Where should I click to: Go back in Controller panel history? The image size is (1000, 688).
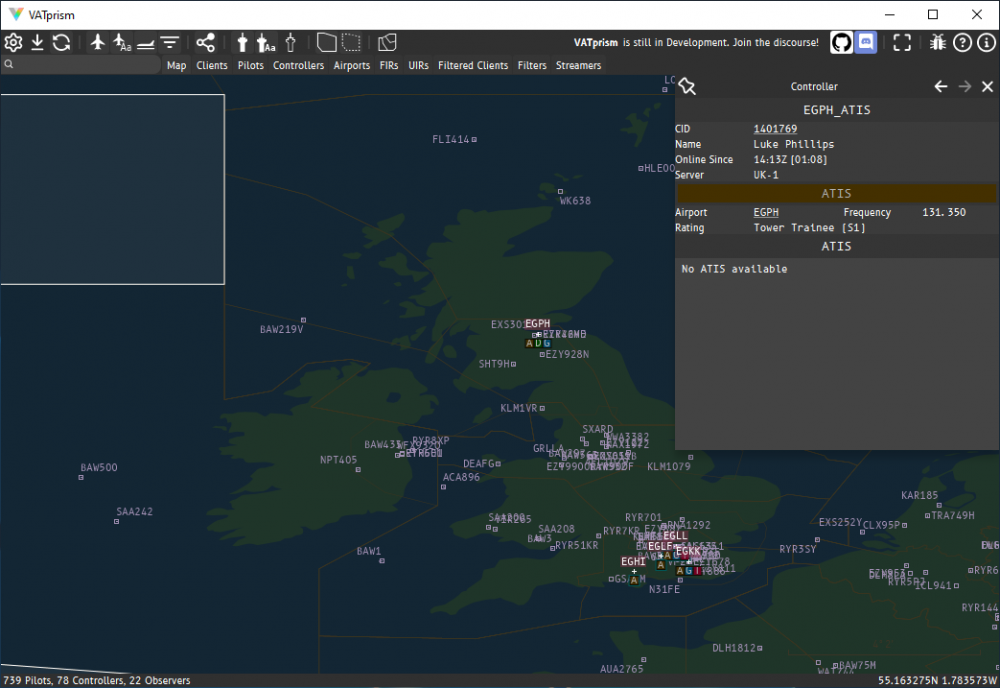coord(940,87)
